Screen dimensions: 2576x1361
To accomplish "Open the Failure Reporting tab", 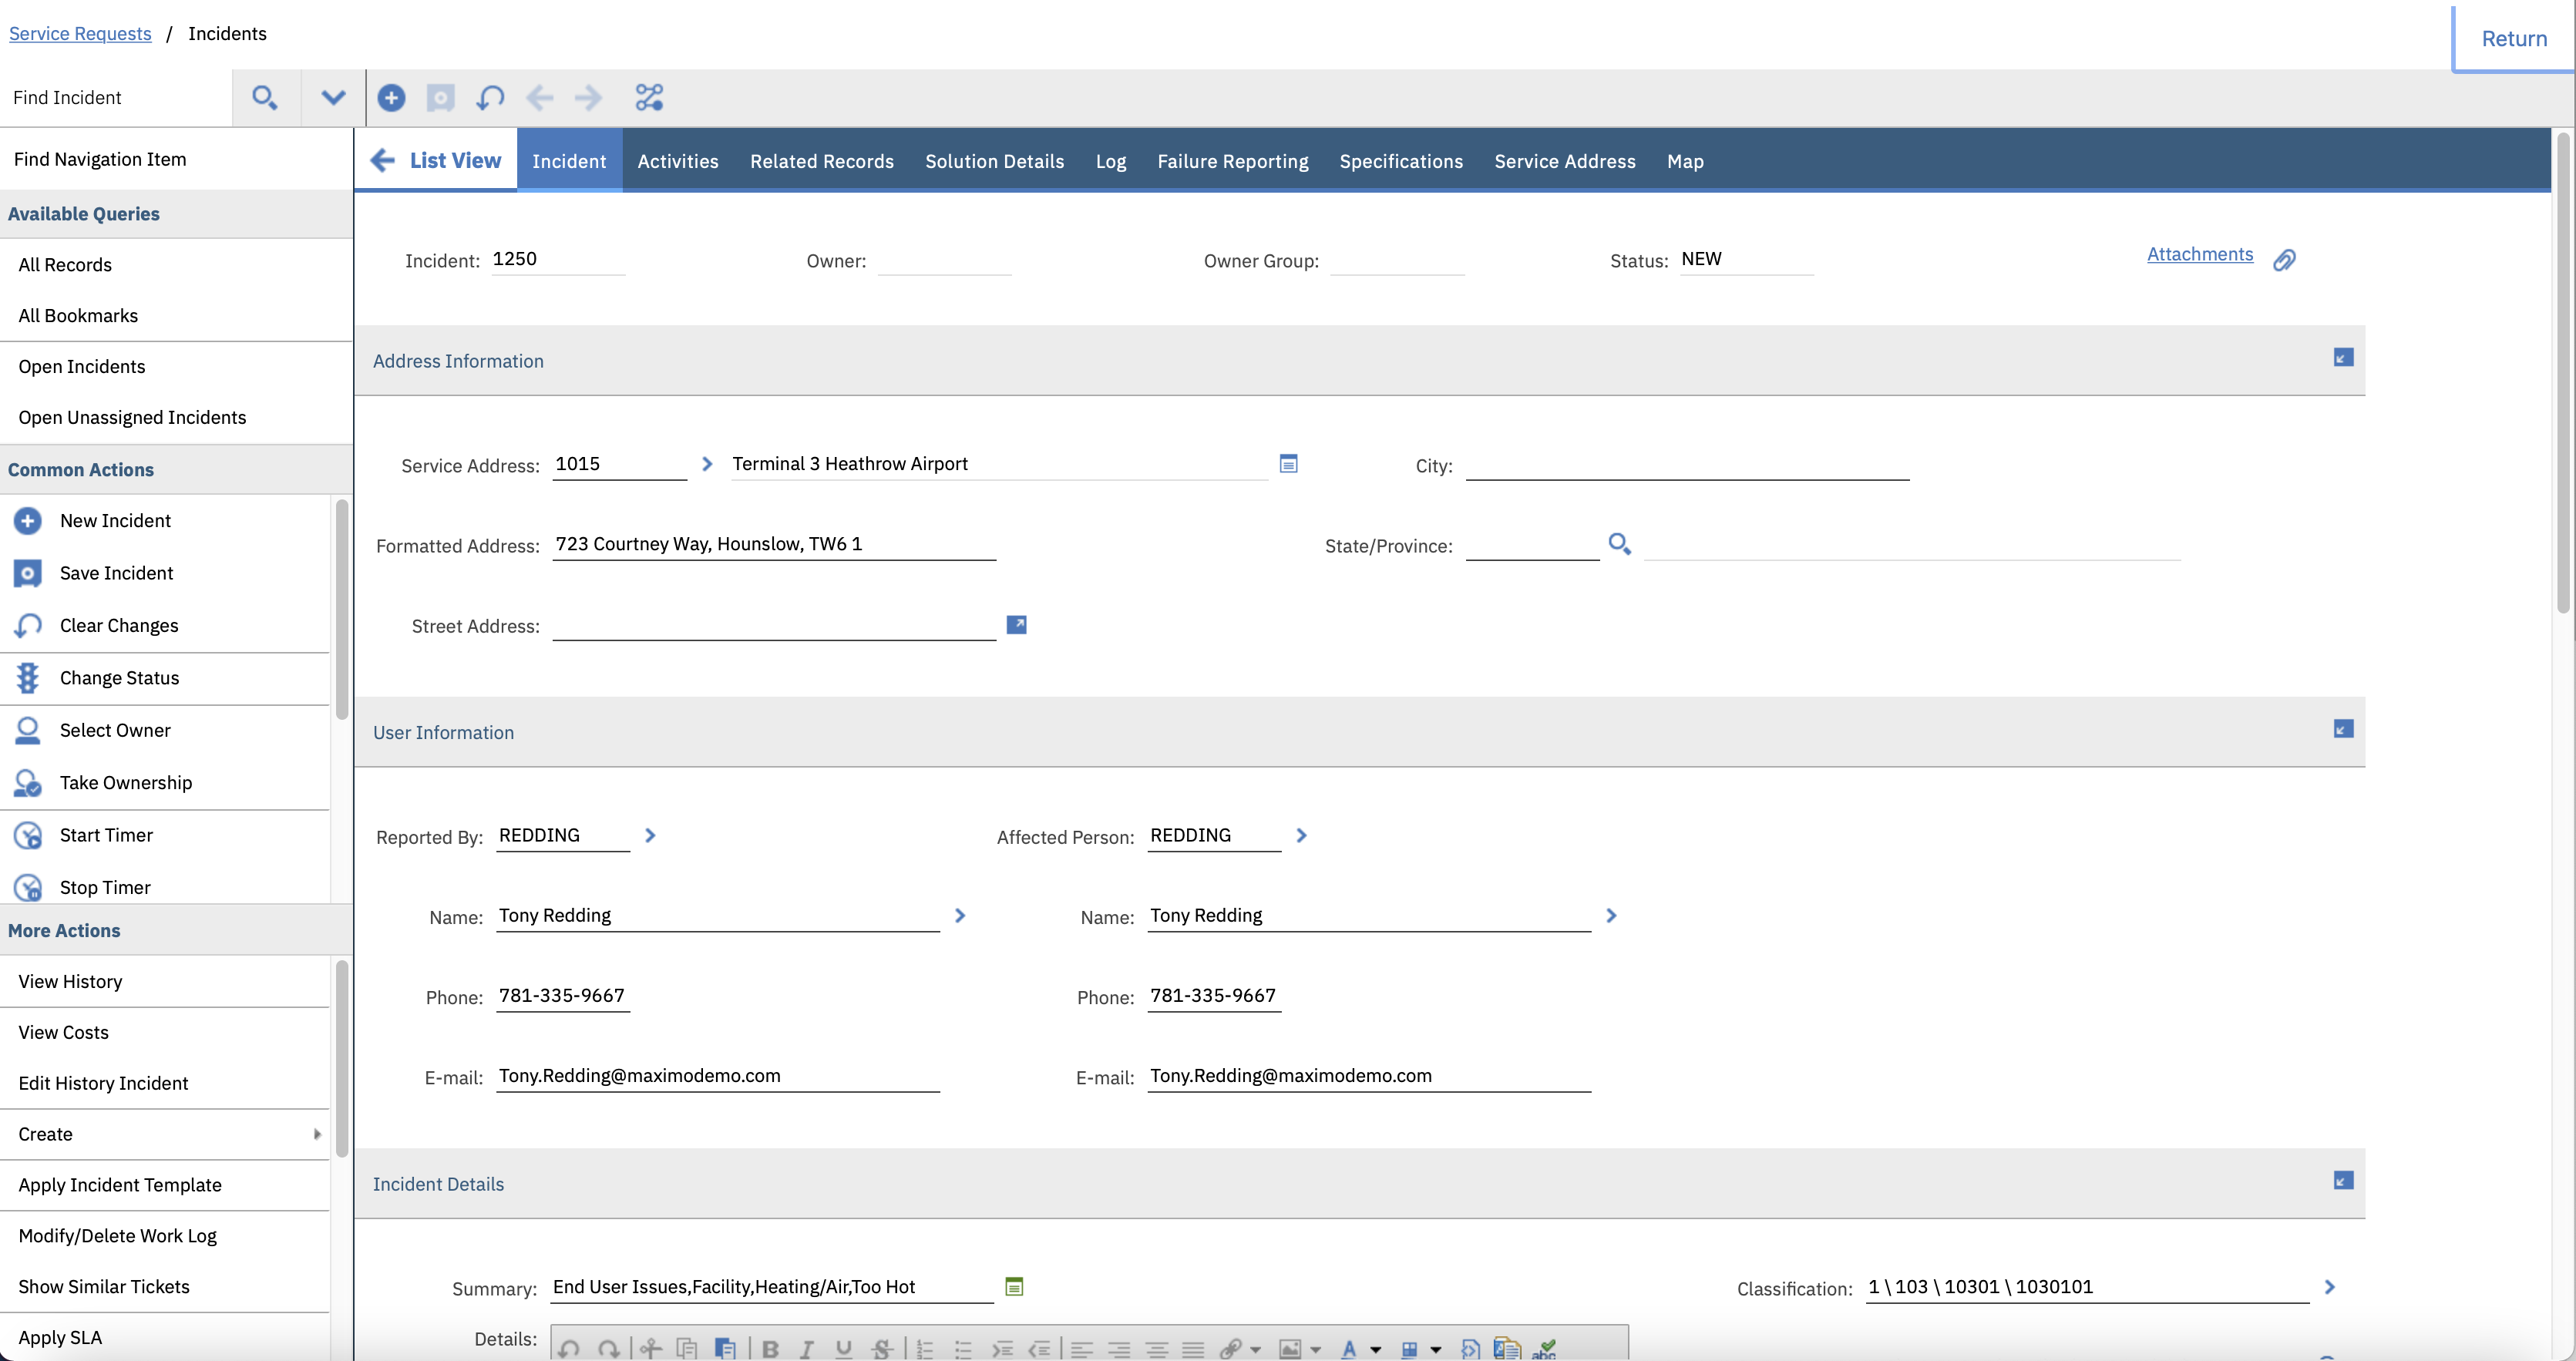I will (x=1232, y=161).
